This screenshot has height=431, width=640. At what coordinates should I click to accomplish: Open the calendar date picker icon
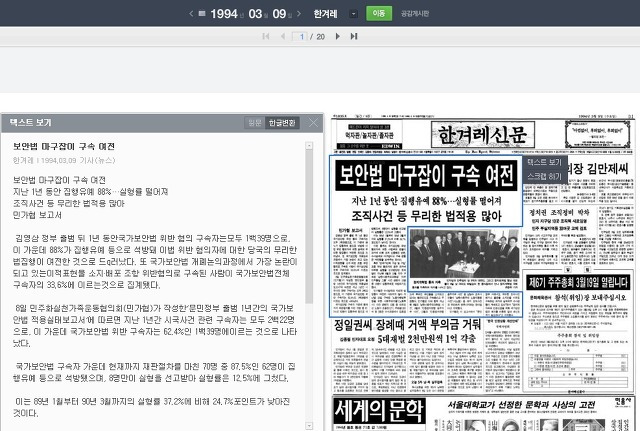[x=202, y=13]
